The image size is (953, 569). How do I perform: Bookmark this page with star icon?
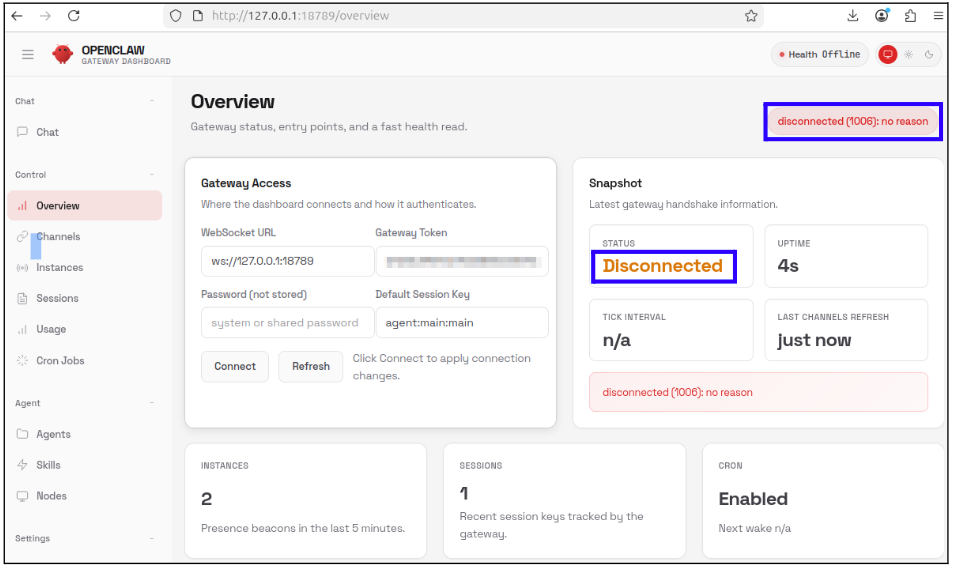click(751, 16)
